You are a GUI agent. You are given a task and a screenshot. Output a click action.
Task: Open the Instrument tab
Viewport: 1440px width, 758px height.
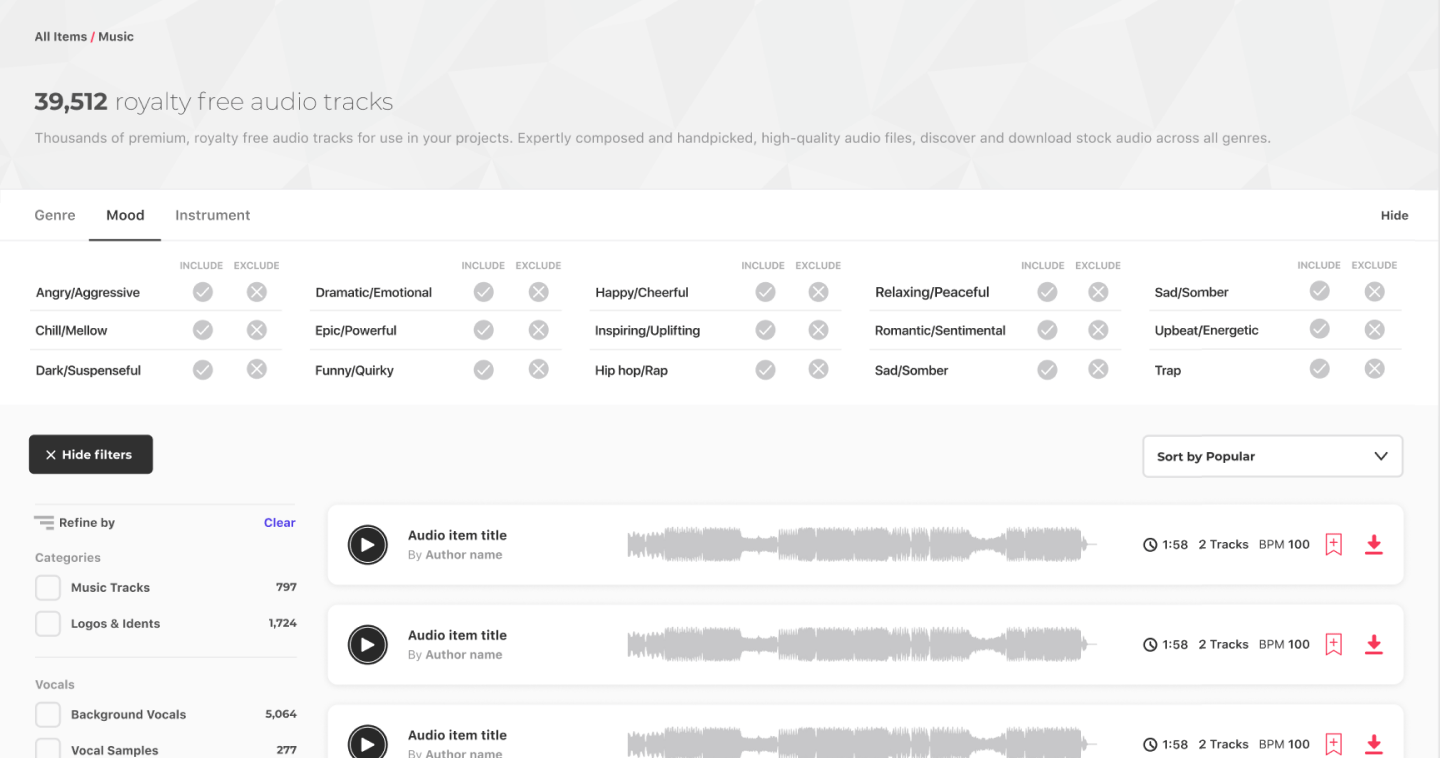pos(212,215)
